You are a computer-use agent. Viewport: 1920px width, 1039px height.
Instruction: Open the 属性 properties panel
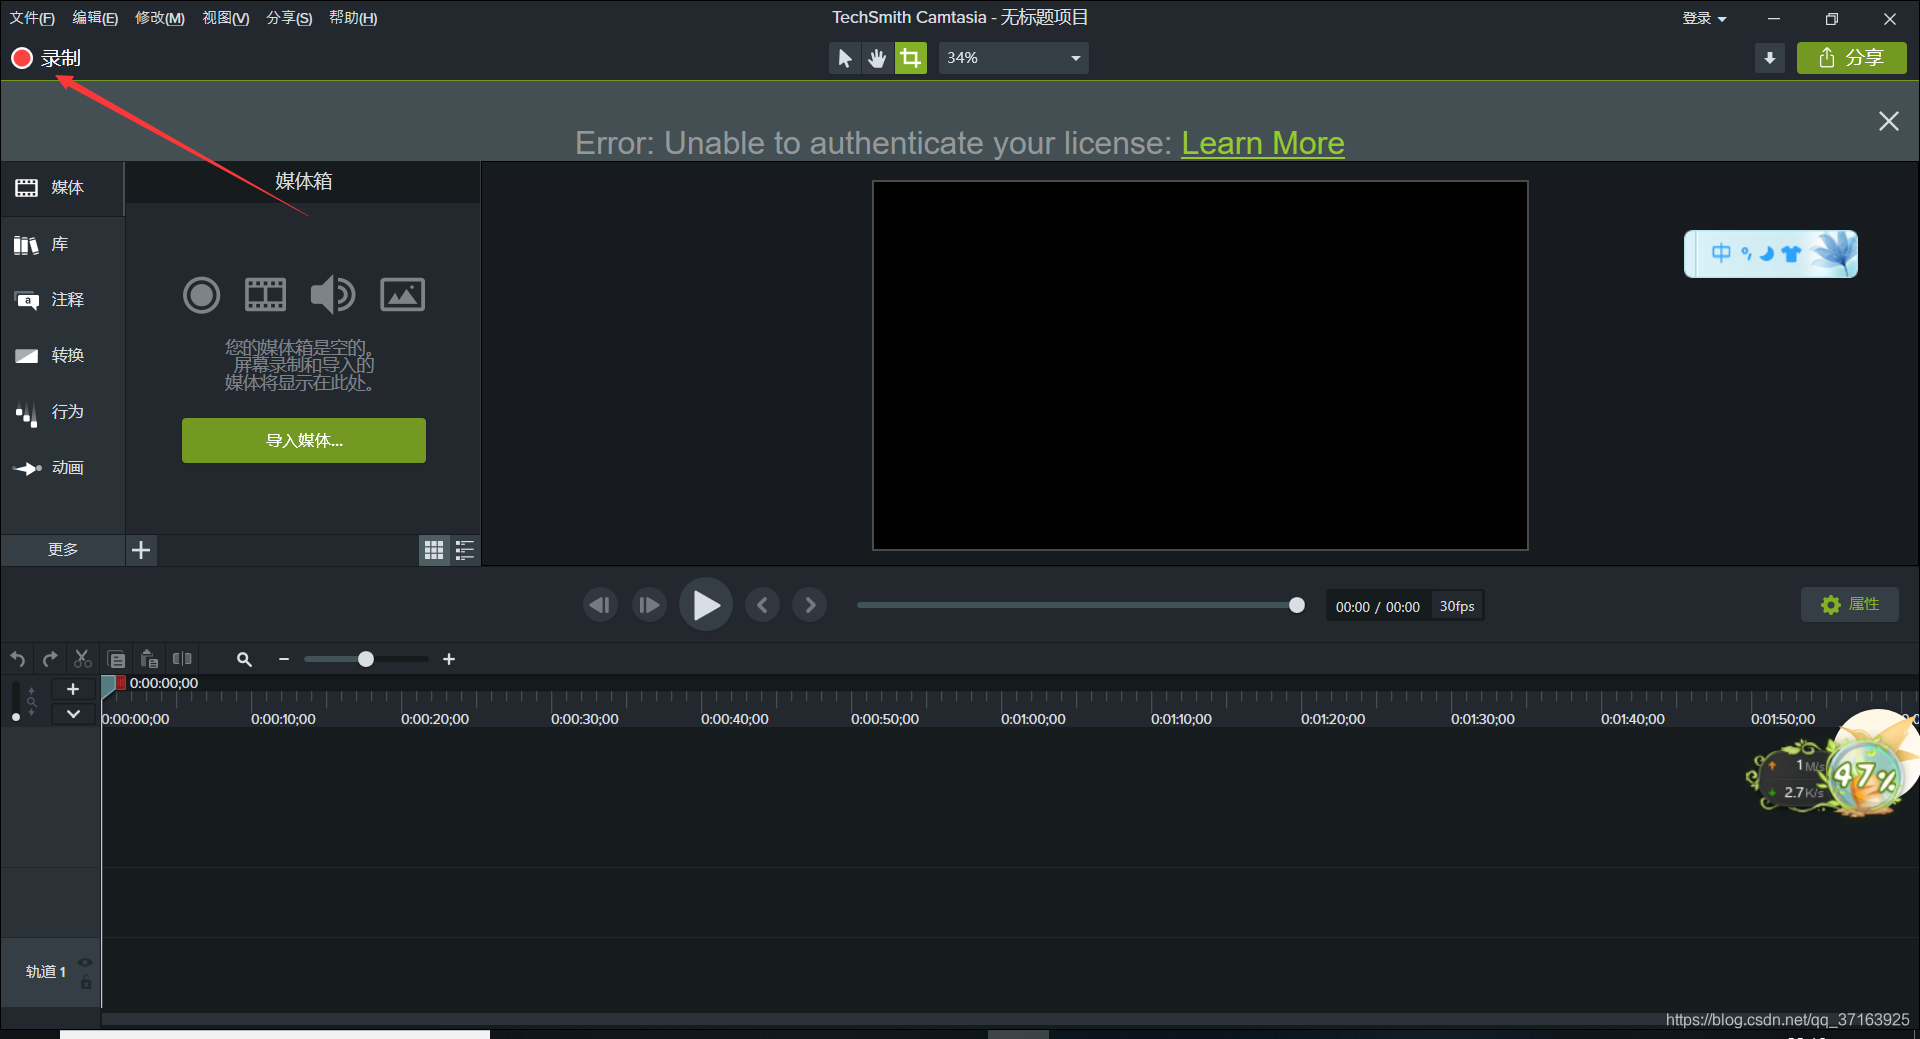(x=1850, y=605)
